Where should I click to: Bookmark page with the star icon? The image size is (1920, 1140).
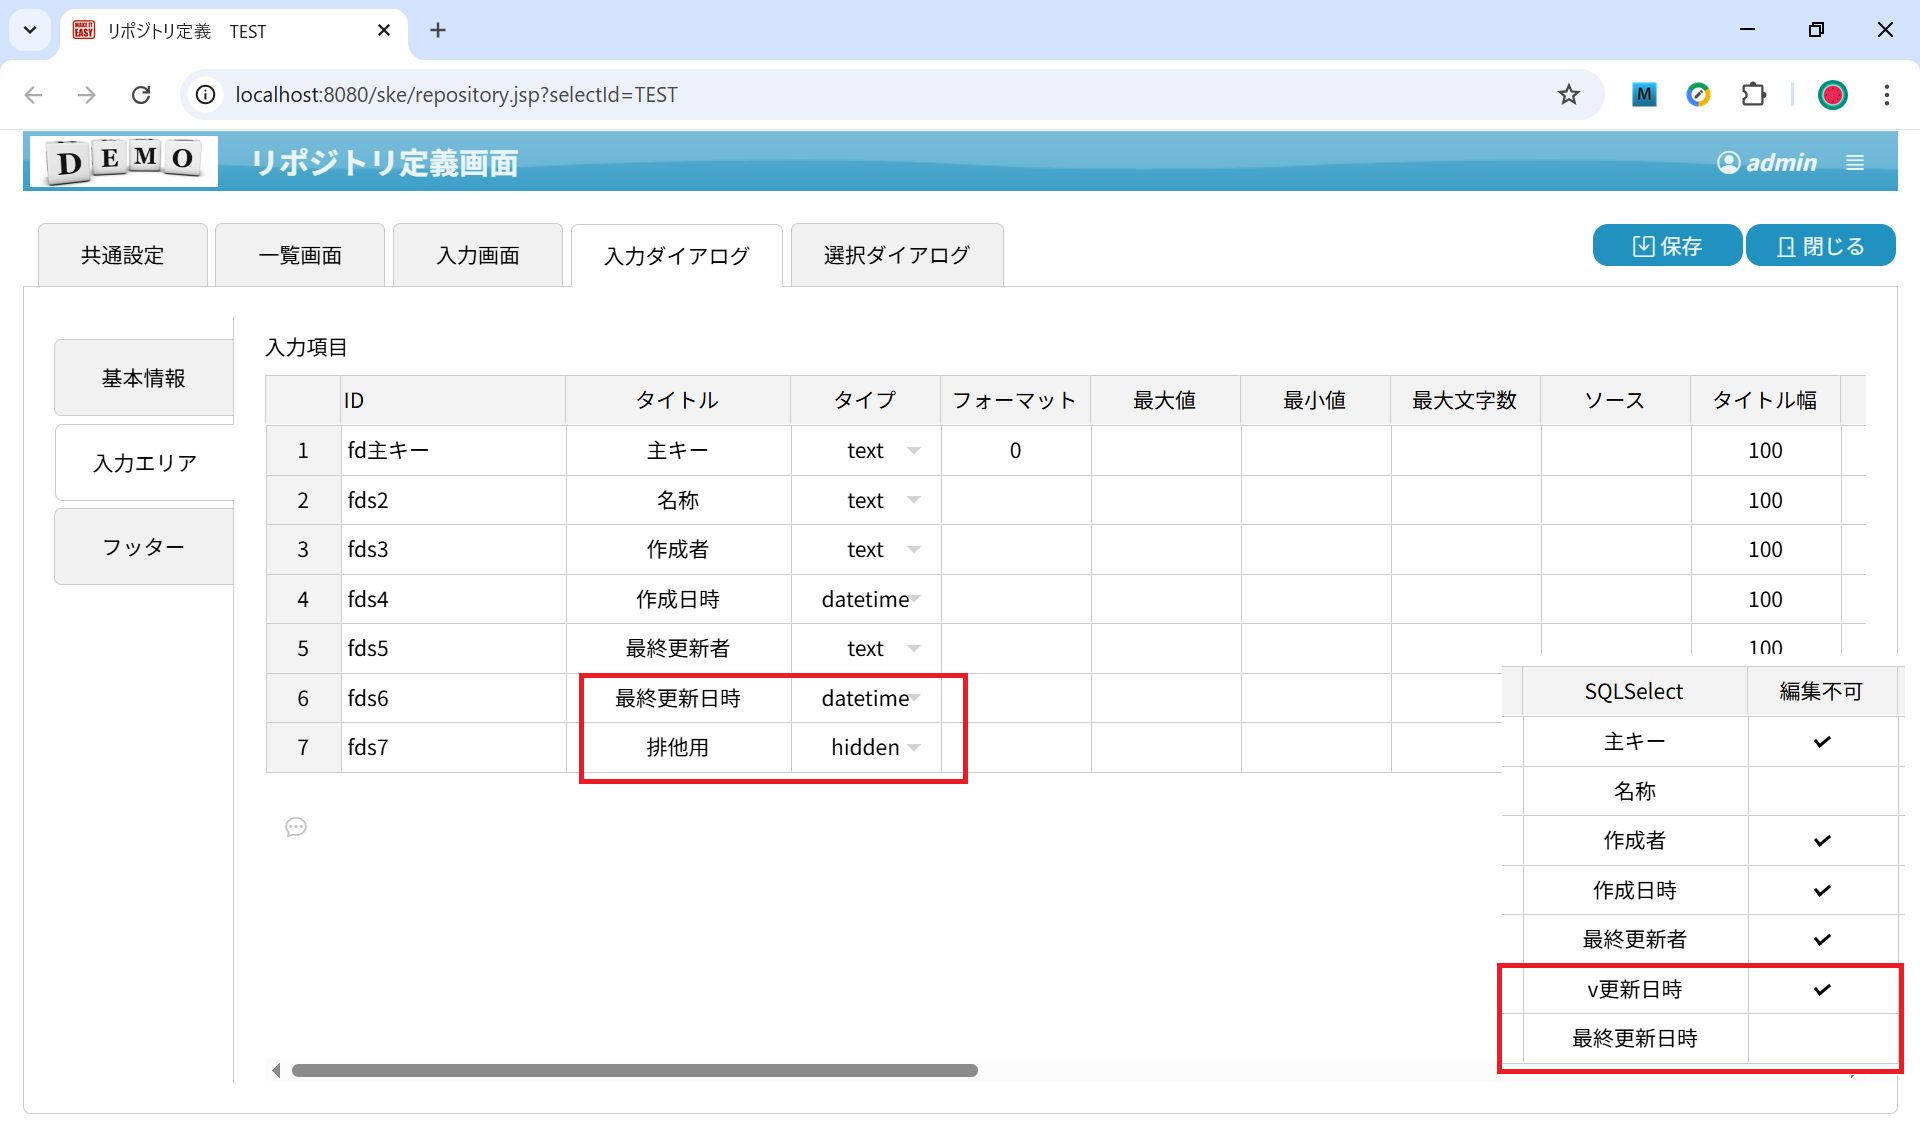pos(1568,95)
